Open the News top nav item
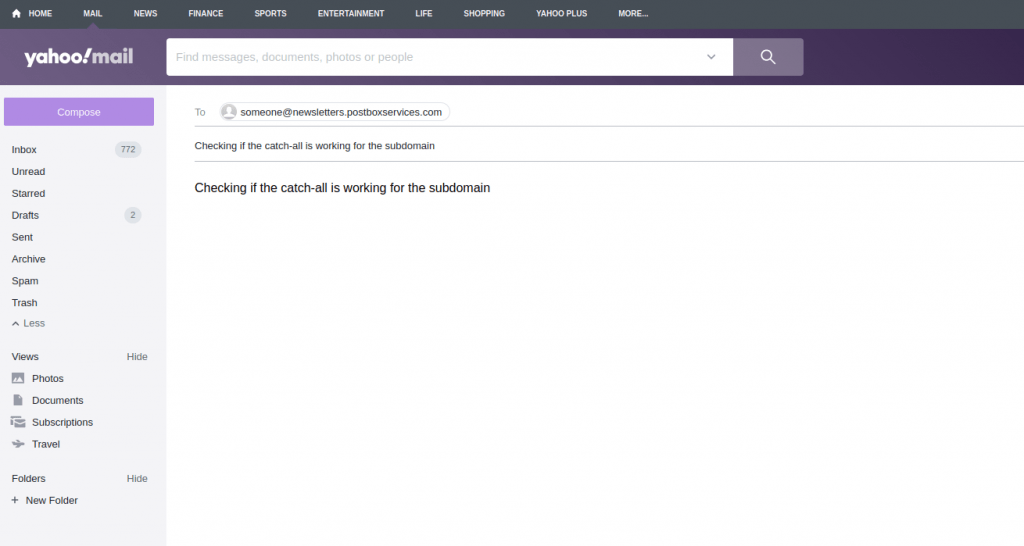 coord(145,13)
